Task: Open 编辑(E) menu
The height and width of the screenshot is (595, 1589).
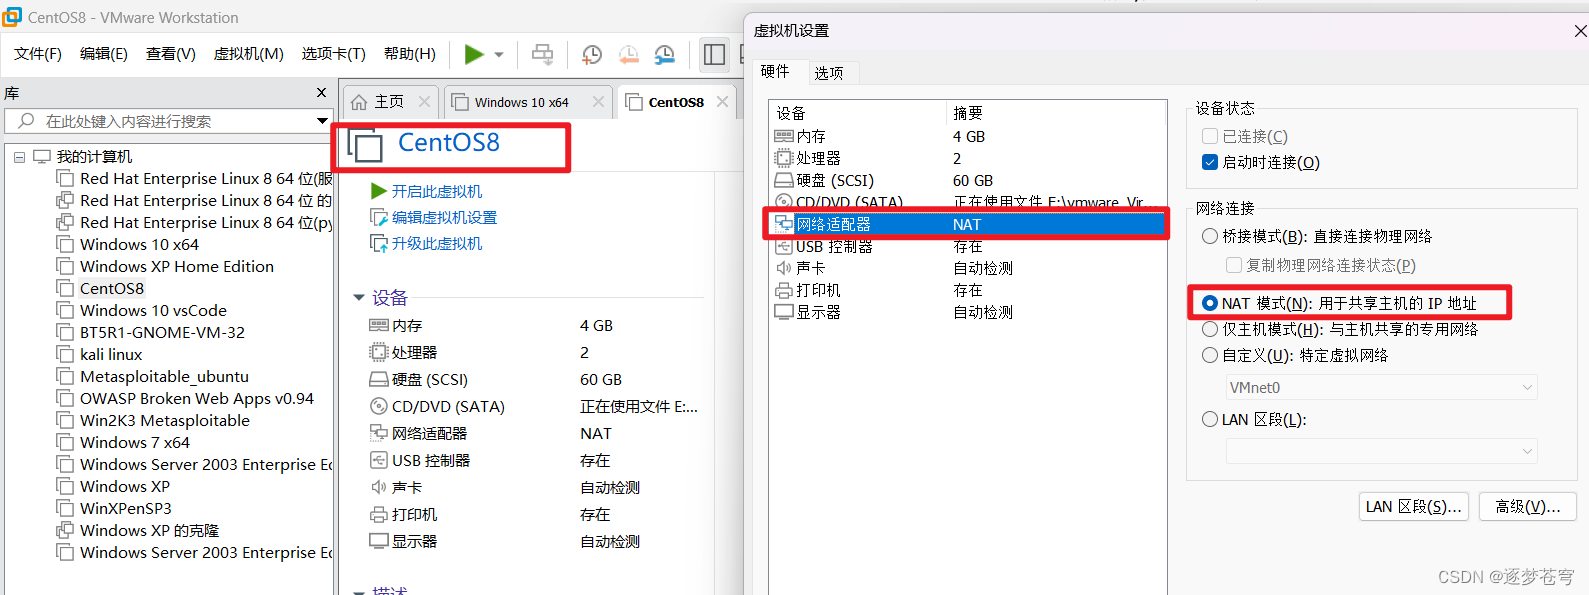Action: (104, 54)
